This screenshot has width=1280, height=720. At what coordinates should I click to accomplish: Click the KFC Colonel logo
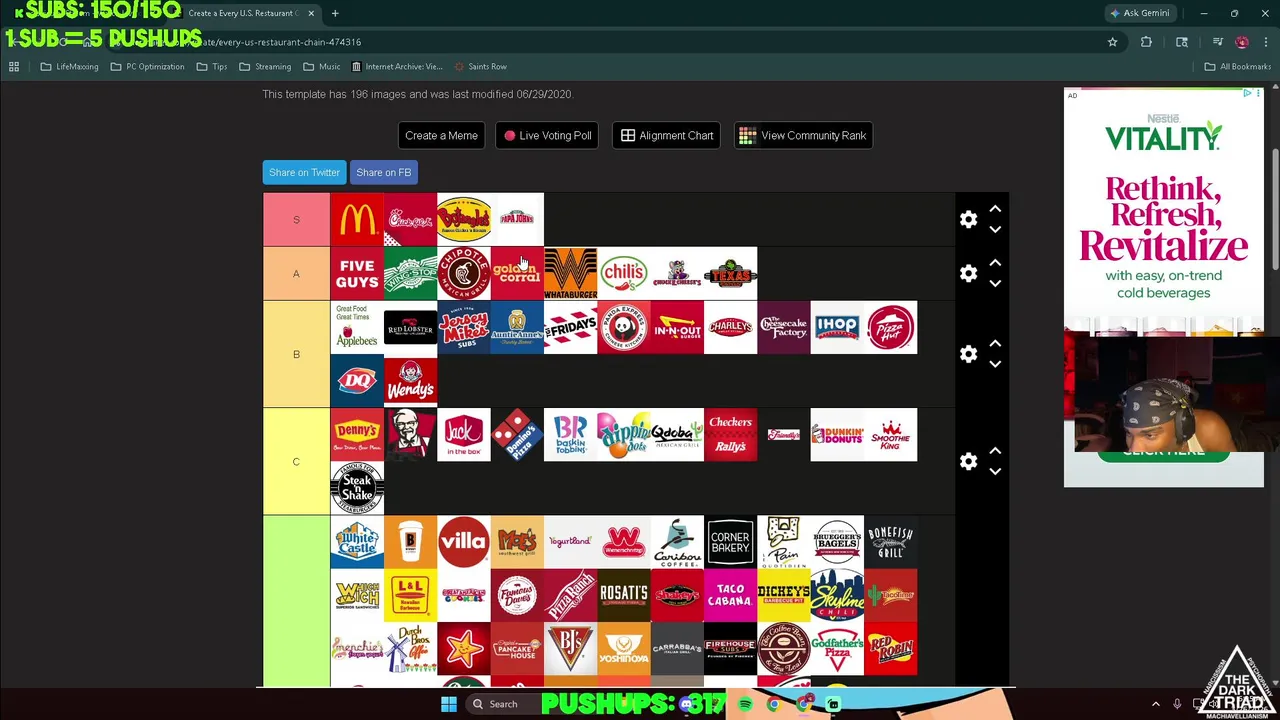[x=410, y=435]
